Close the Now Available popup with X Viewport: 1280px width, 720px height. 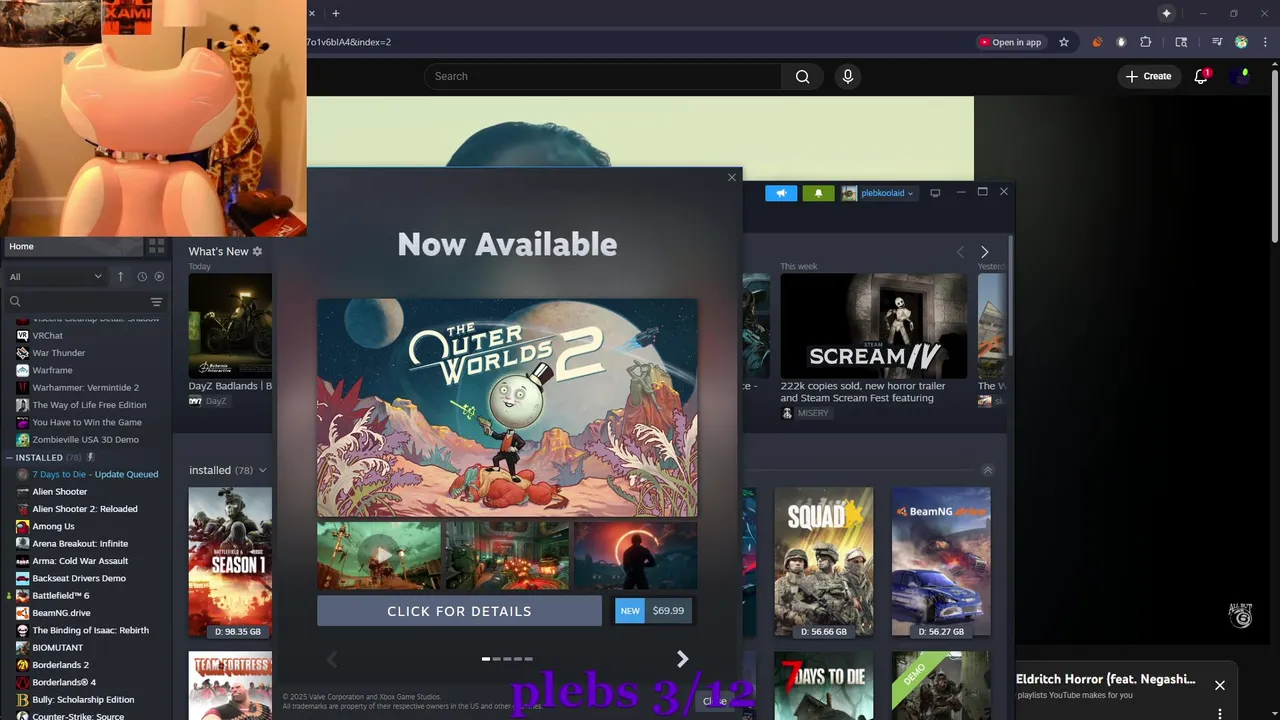732,178
